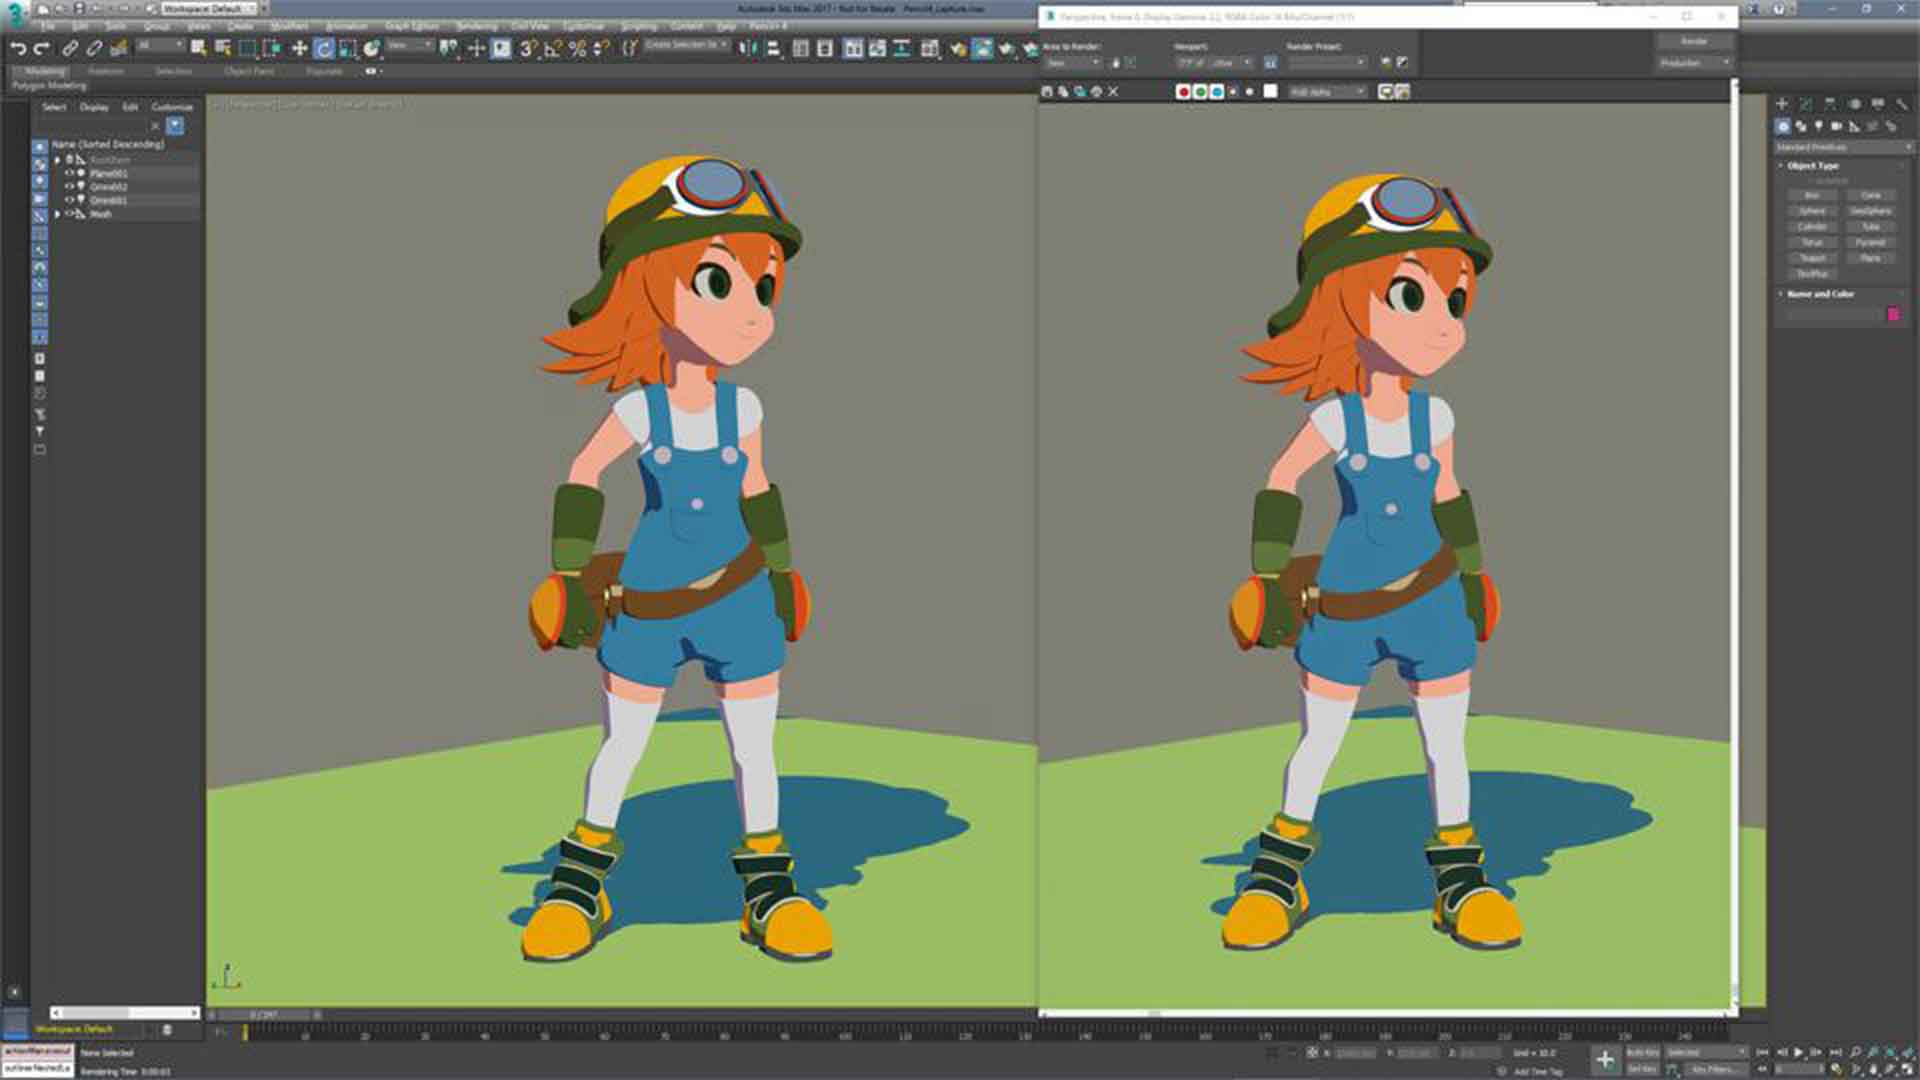Click the Render button
Image resolution: width=1920 pixels, height=1080 pixels.
click(x=1693, y=41)
